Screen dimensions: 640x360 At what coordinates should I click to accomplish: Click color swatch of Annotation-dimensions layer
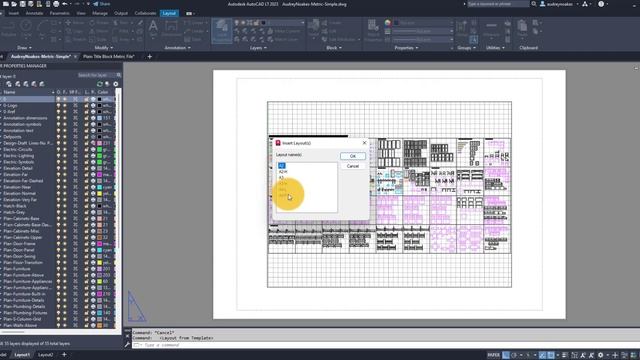(x=99, y=118)
